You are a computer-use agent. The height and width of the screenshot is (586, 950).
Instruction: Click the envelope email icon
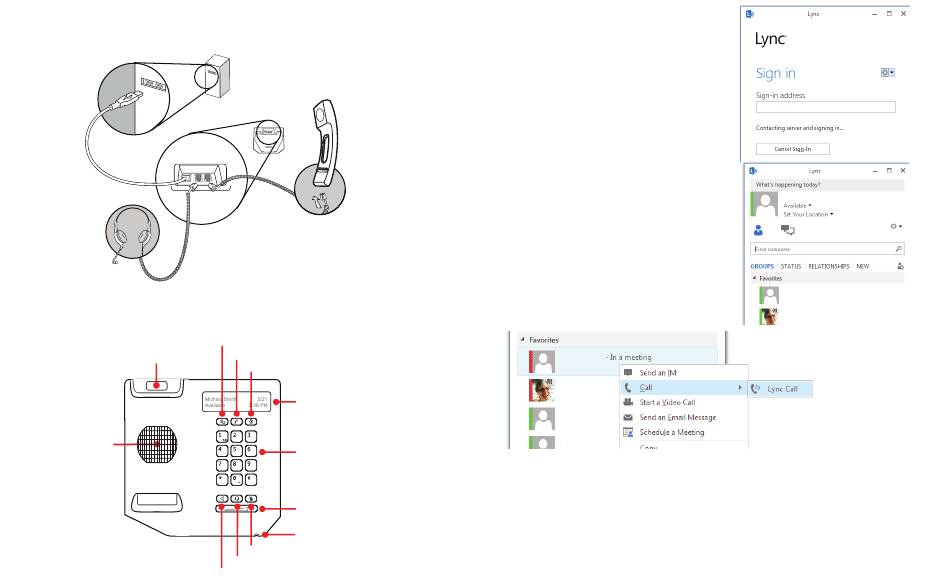(x=628, y=418)
